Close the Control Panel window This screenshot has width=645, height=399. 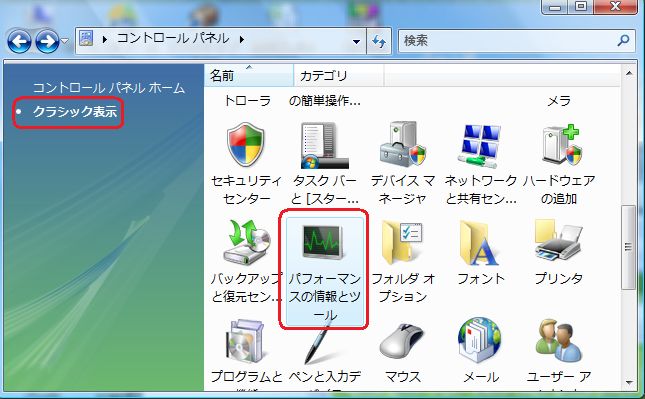point(615,7)
